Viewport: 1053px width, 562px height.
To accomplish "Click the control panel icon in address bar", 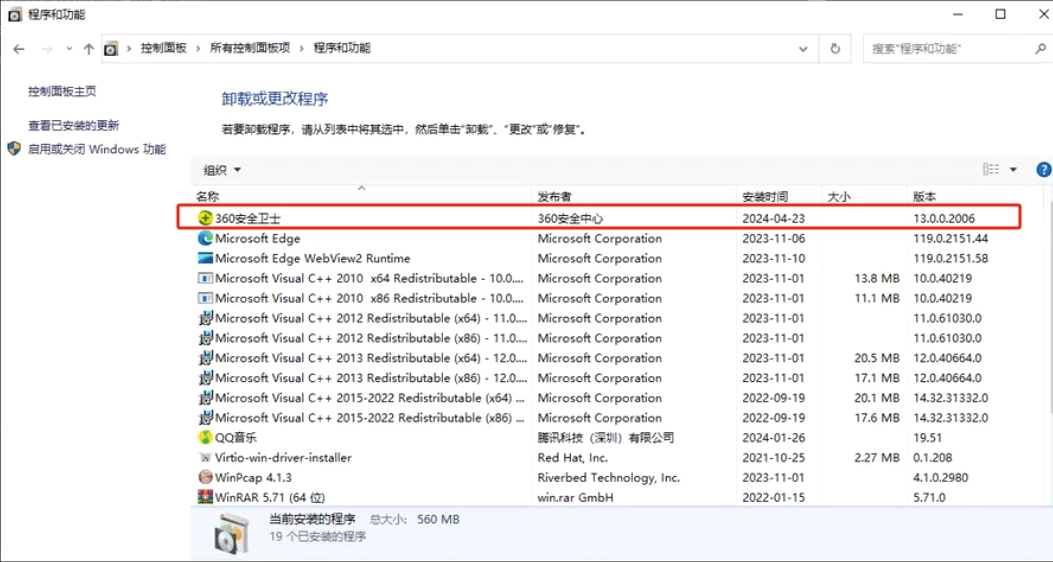I will [111, 48].
